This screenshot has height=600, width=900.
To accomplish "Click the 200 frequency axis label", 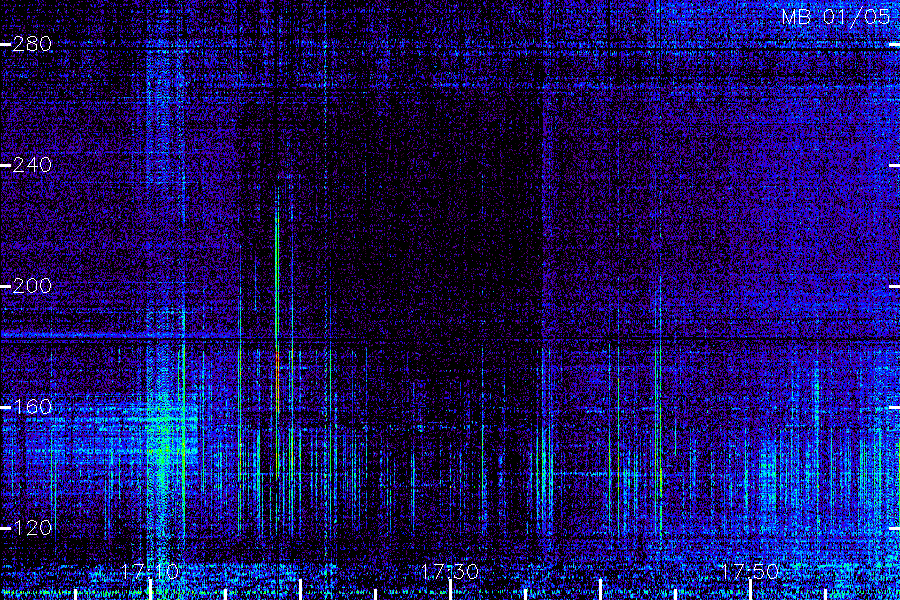I will pyautogui.click(x=32, y=286).
